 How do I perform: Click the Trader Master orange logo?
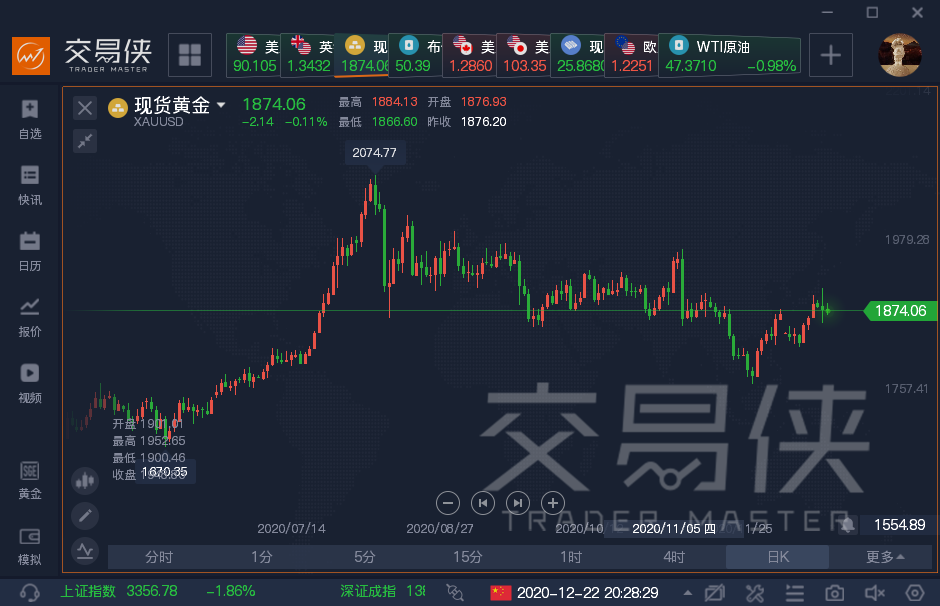click(x=31, y=56)
